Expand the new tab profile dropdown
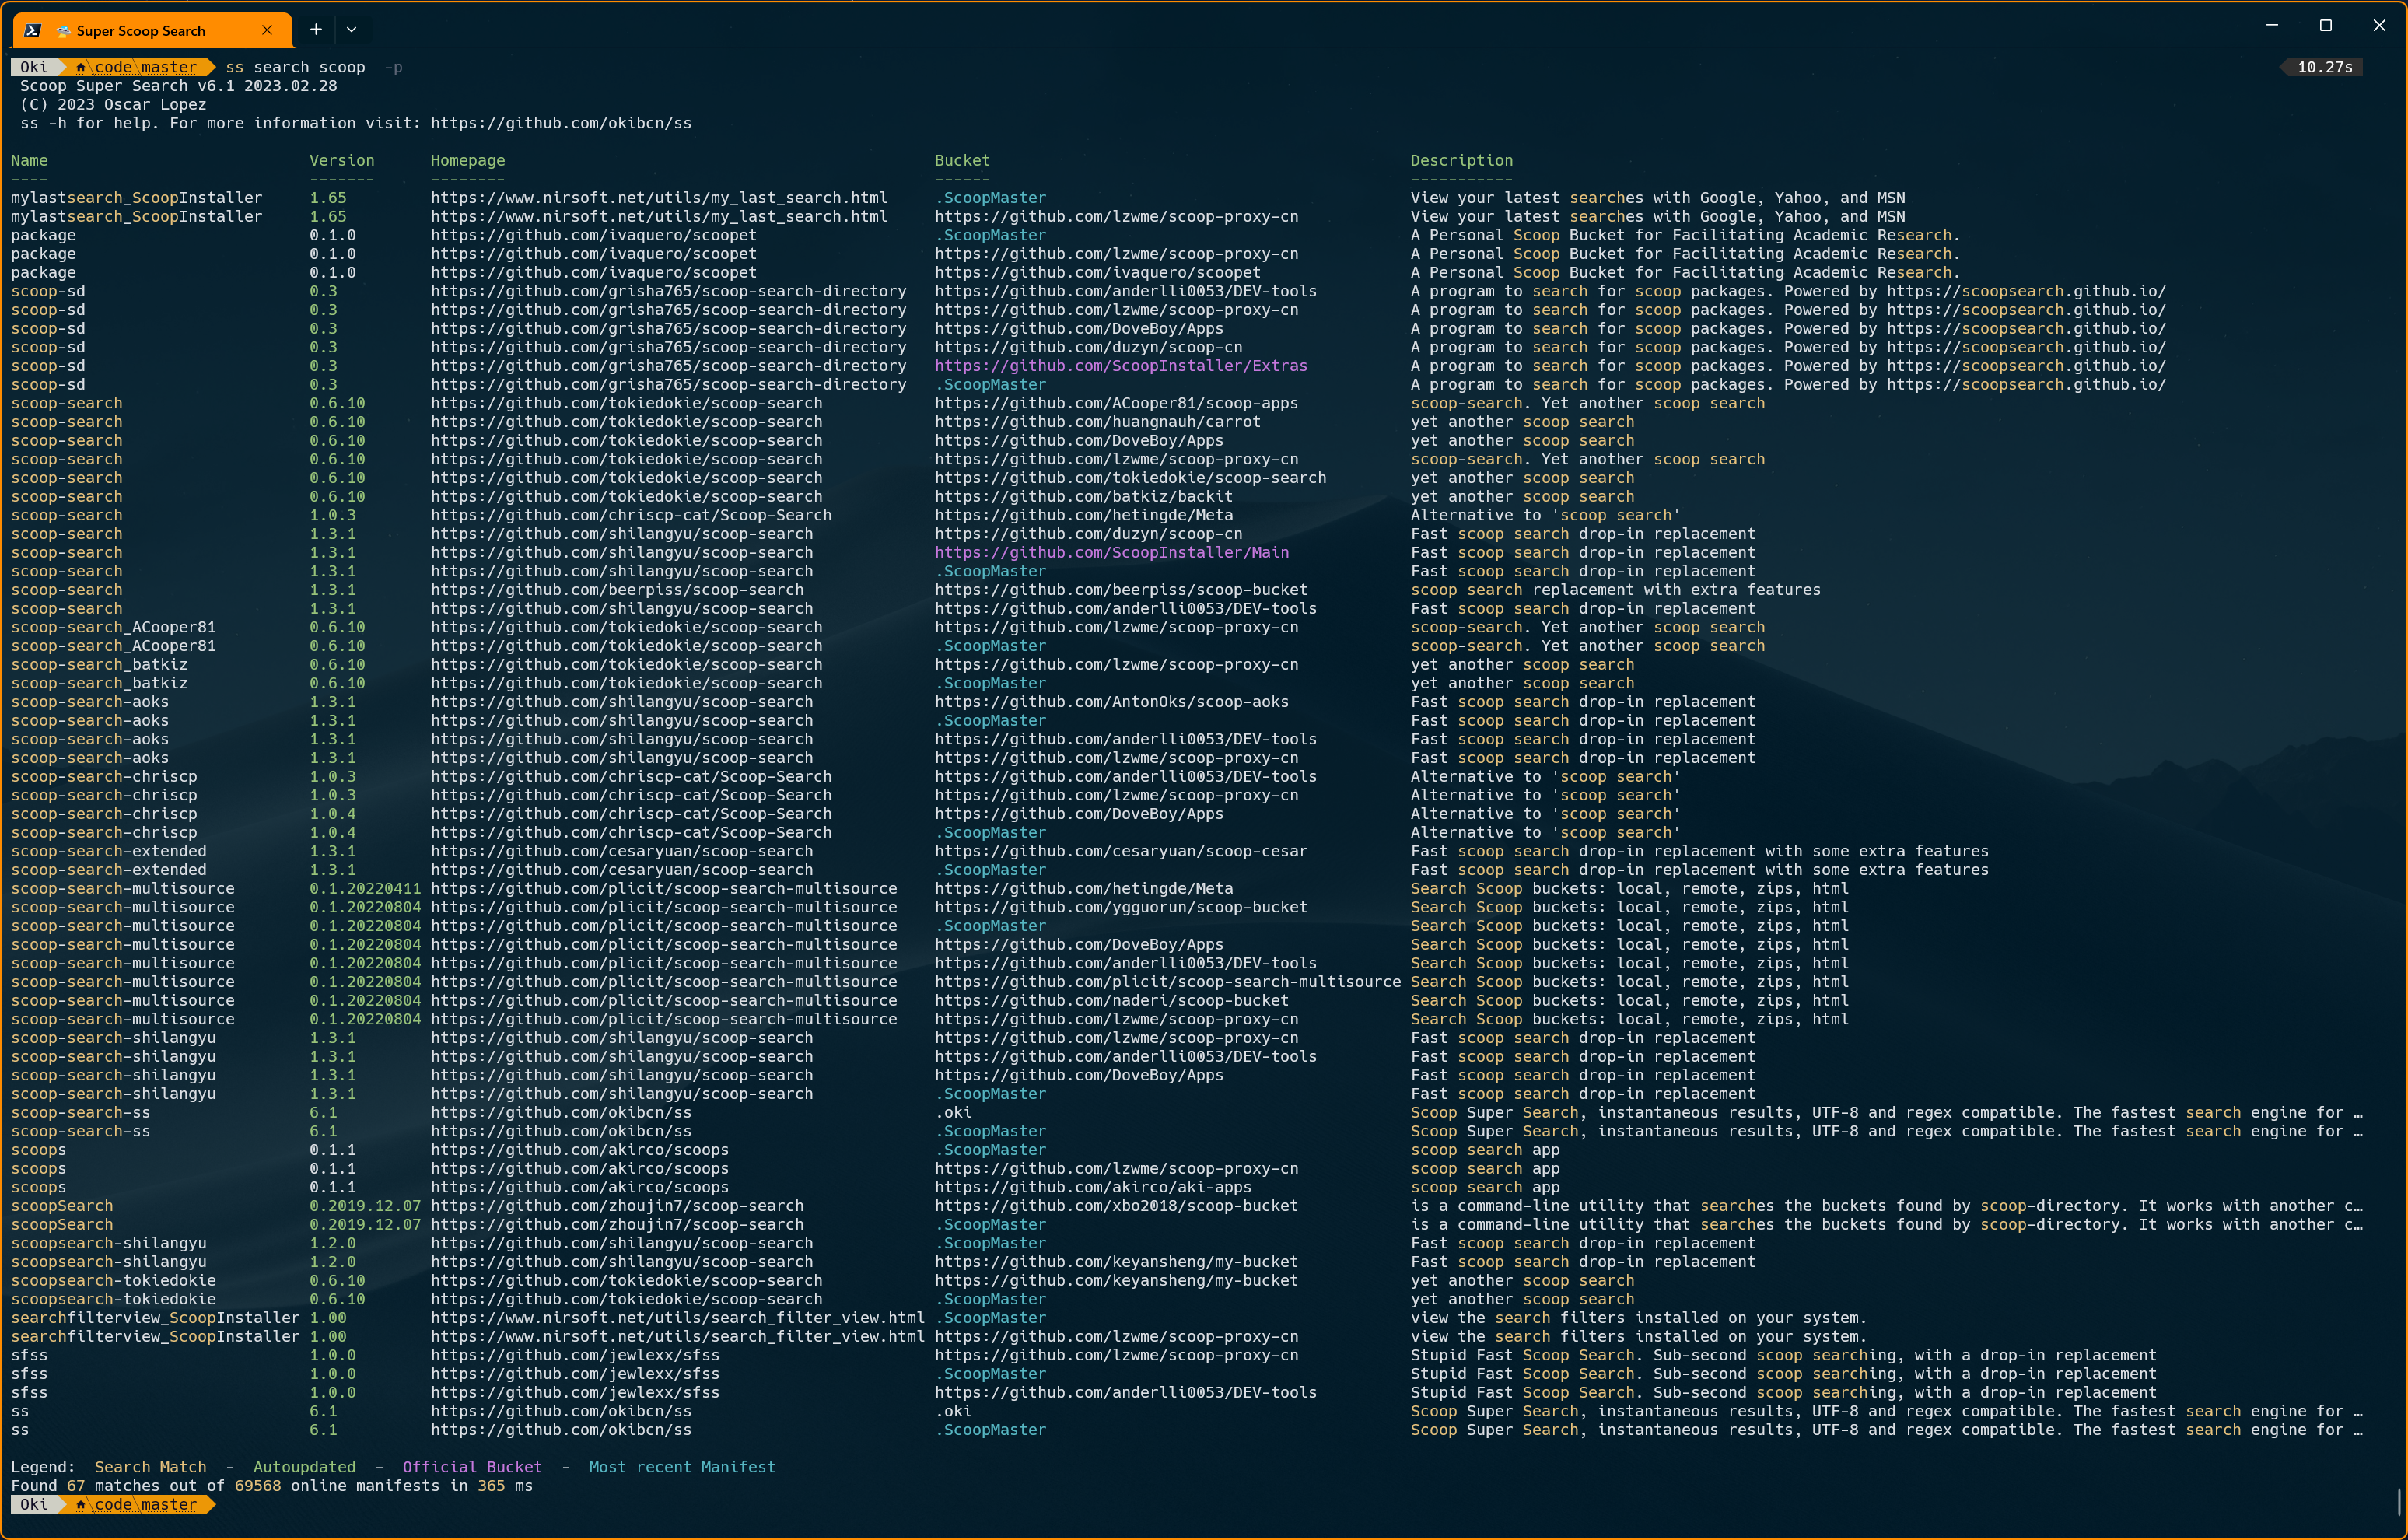Viewport: 2408px width, 1540px height. click(351, 30)
